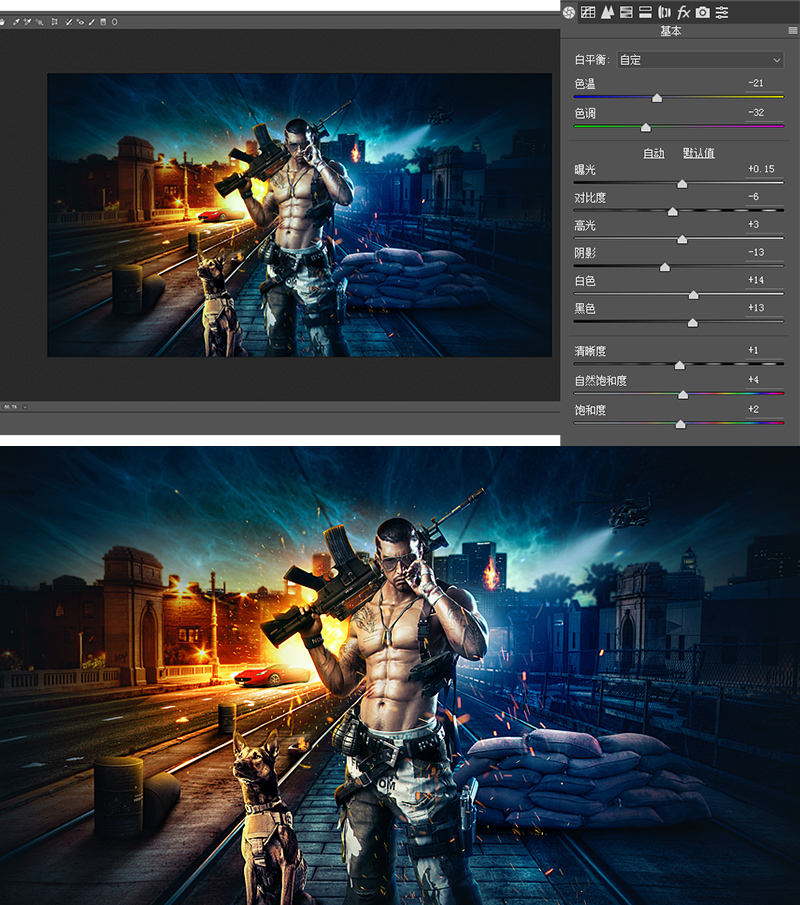Click the 黑色 value field showing +13
Screen dimensions: 800x905
pos(762,308)
